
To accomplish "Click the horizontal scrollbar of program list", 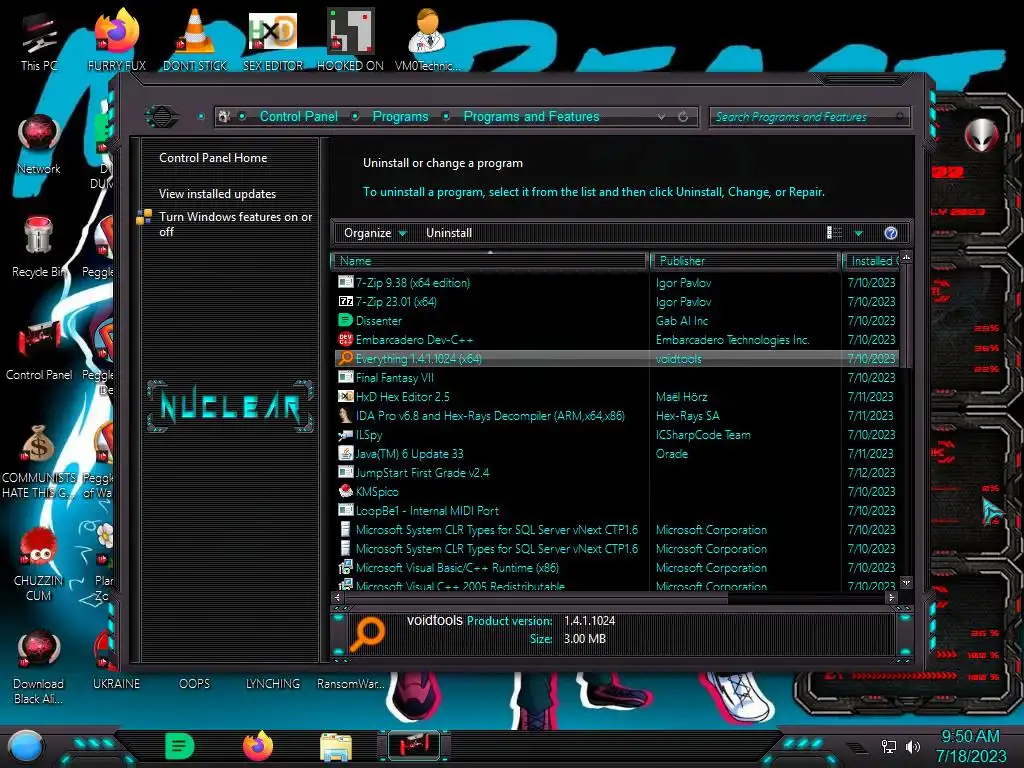I will 536,597.
